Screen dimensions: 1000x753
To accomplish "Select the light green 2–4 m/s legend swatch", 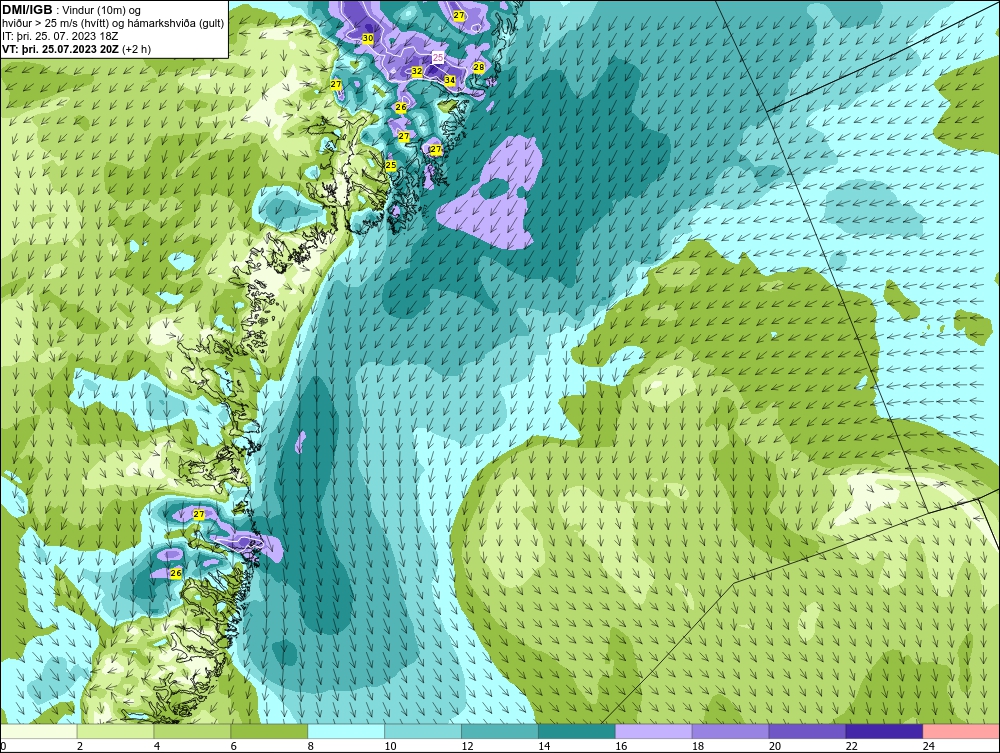I will coord(115,731).
